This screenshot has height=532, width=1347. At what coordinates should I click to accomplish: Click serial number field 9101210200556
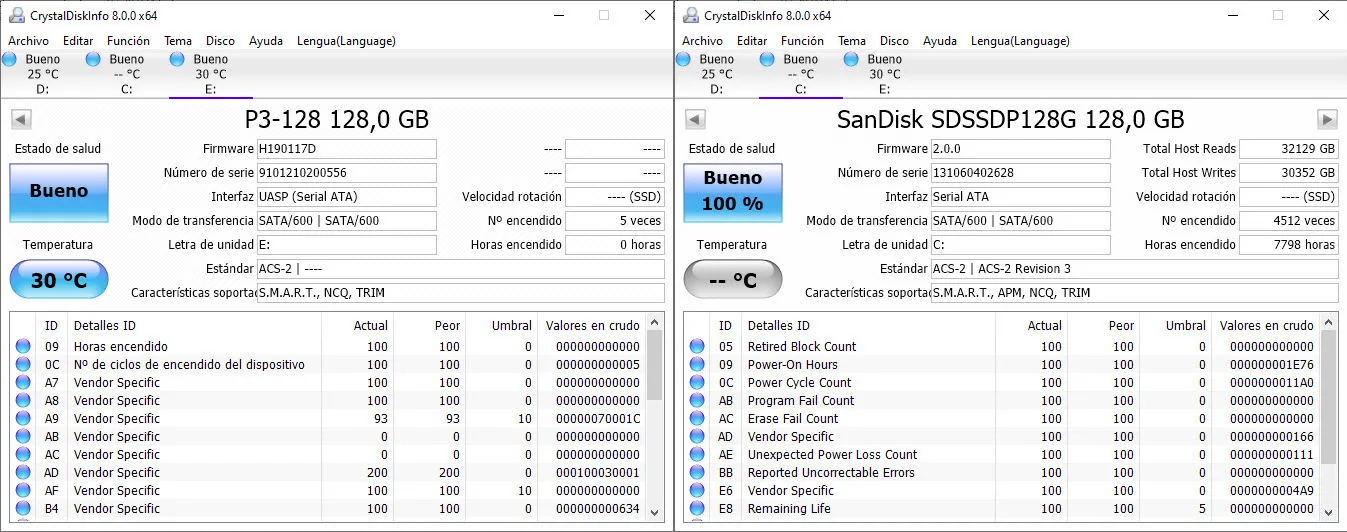(x=347, y=173)
